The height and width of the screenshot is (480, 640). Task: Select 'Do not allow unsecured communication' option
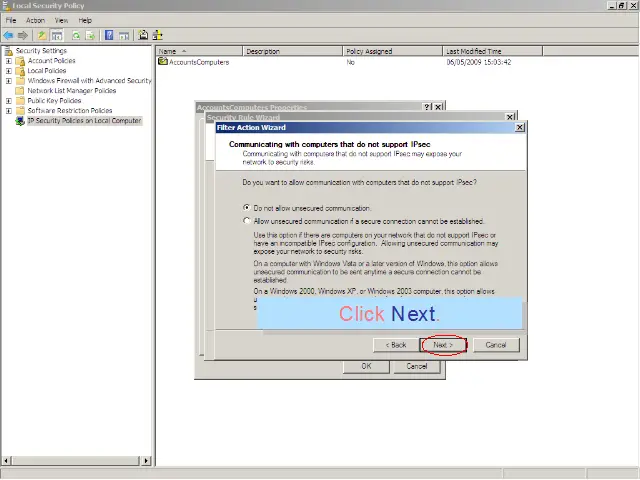(x=248, y=208)
